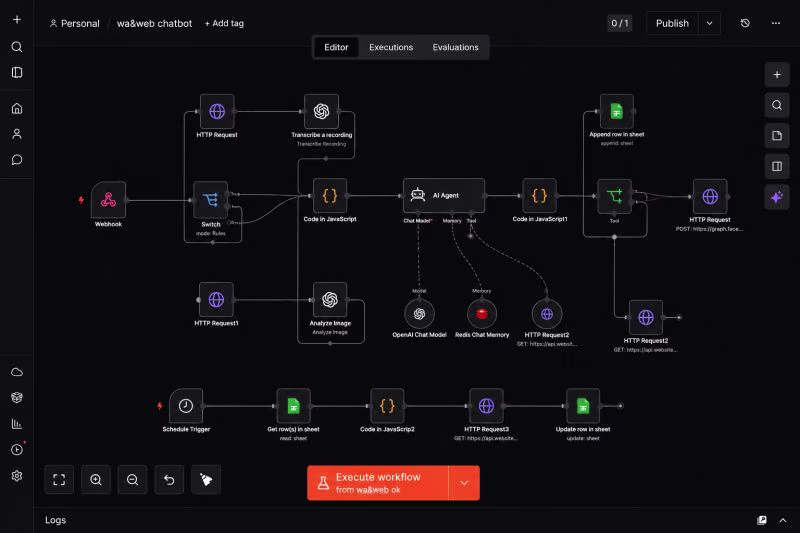The image size is (800, 533).
Task: Open Code in JavaScript2 node
Action: (x=387, y=406)
